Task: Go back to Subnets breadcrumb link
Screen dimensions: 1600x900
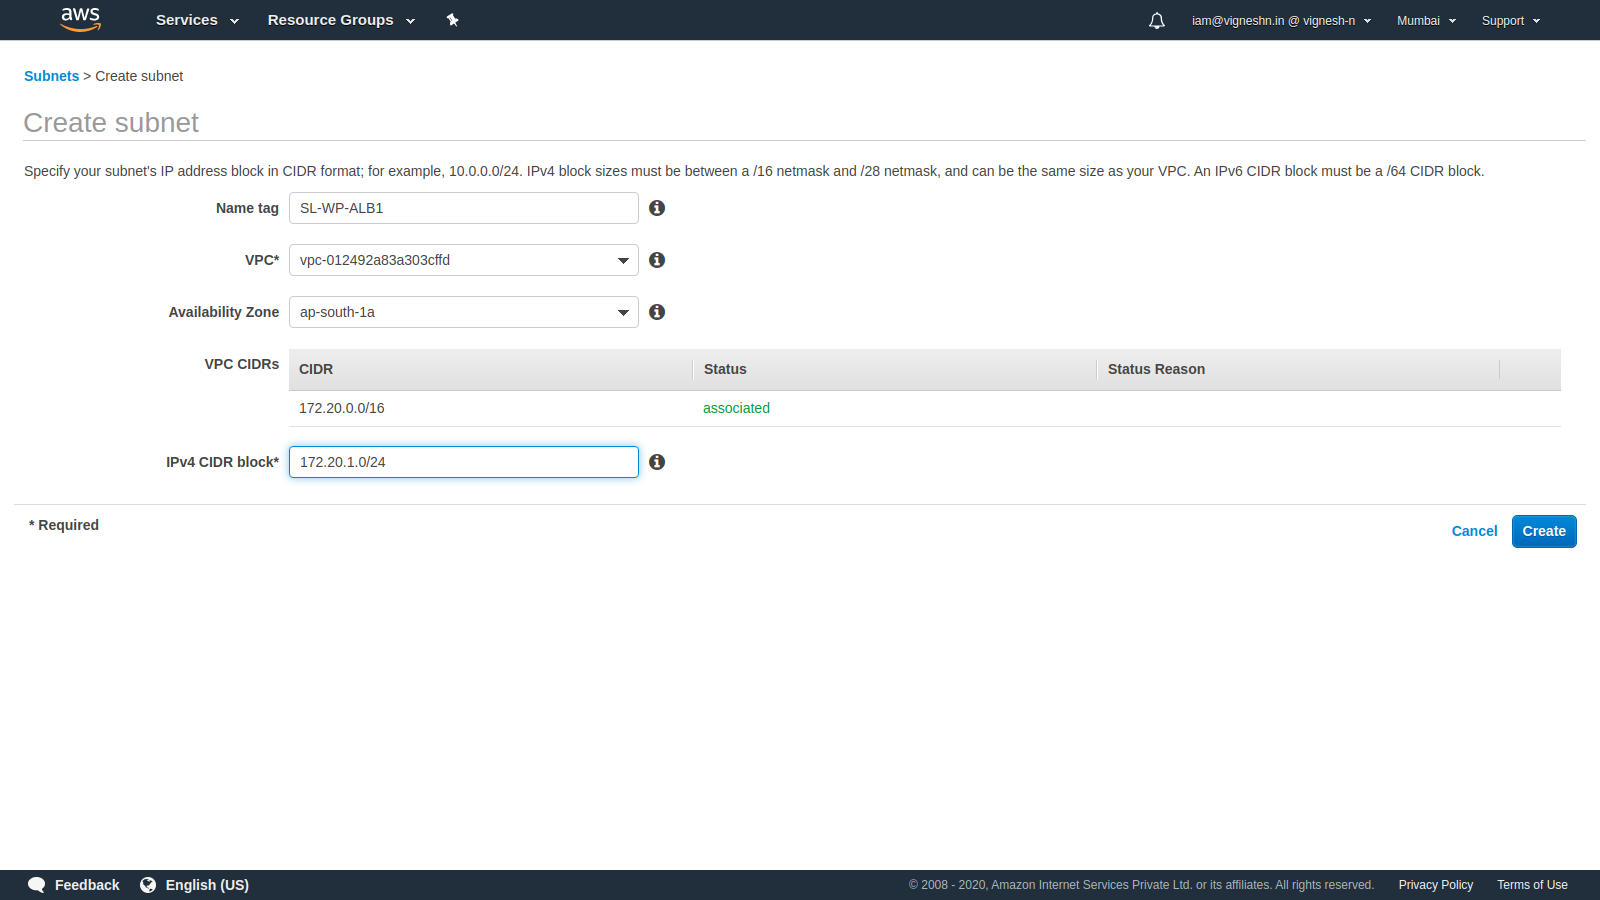Action: tap(51, 76)
